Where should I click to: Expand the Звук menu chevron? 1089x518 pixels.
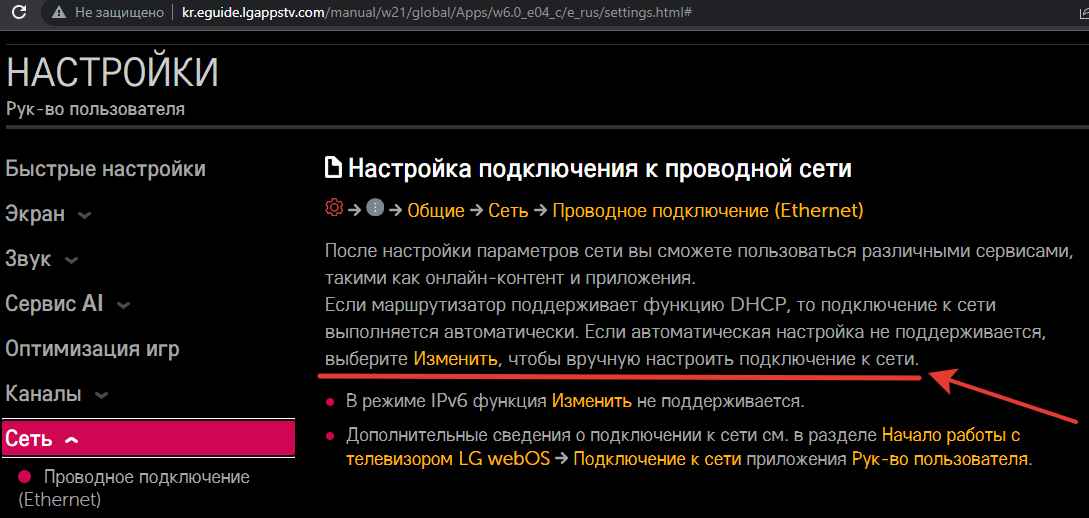(71, 260)
